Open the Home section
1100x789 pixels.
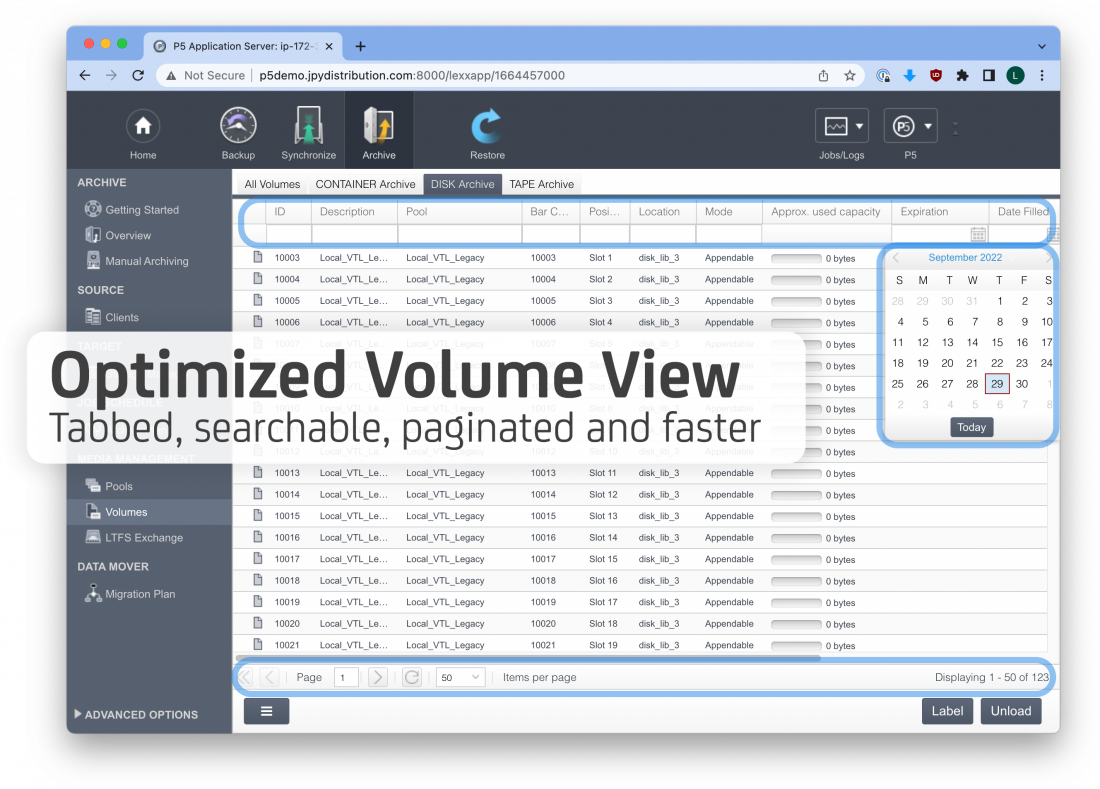[142, 135]
